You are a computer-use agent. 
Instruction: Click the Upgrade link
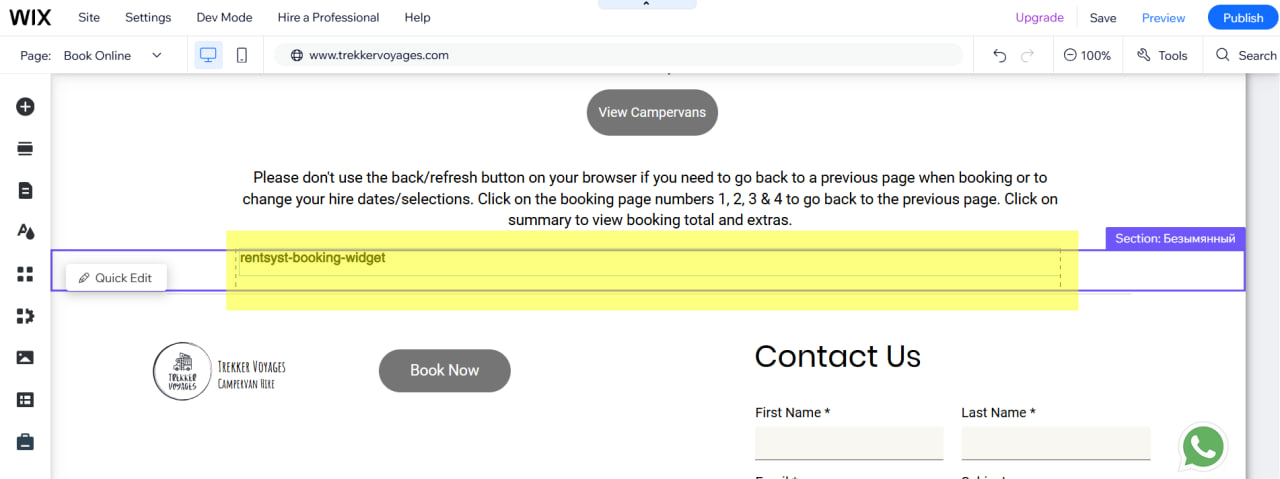point(1040,18)
